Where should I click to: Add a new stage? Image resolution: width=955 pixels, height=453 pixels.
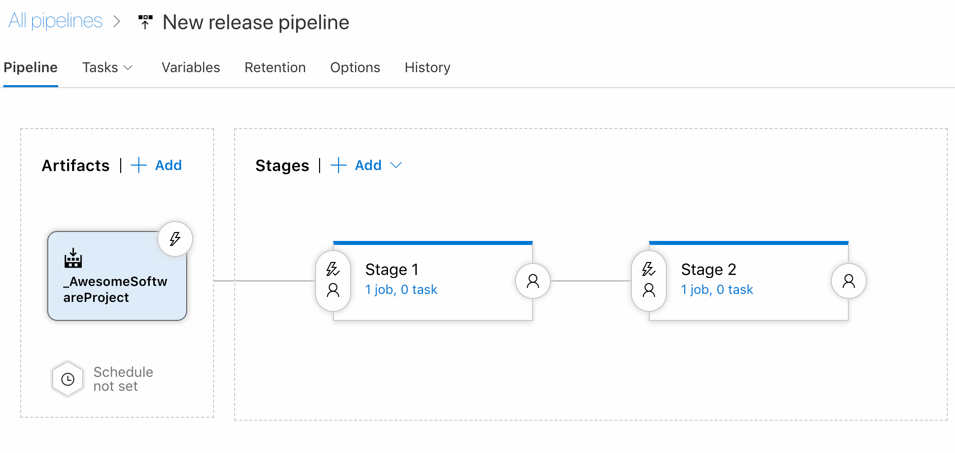(357, 165)
